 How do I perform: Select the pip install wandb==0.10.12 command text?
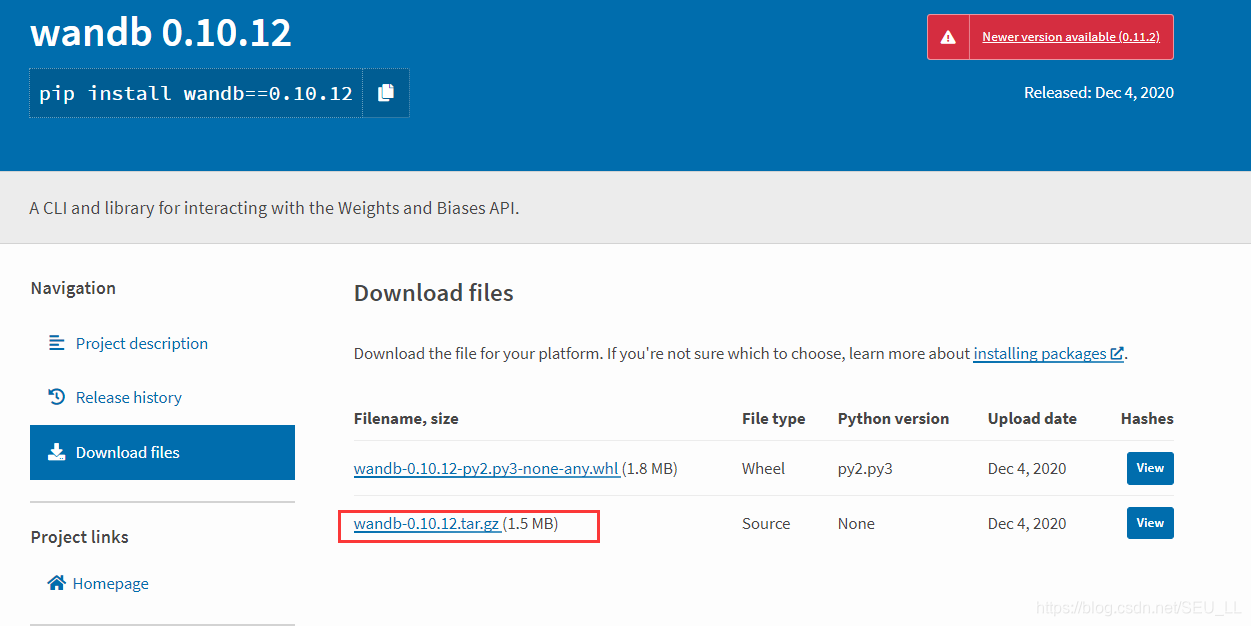click(196, 93)
